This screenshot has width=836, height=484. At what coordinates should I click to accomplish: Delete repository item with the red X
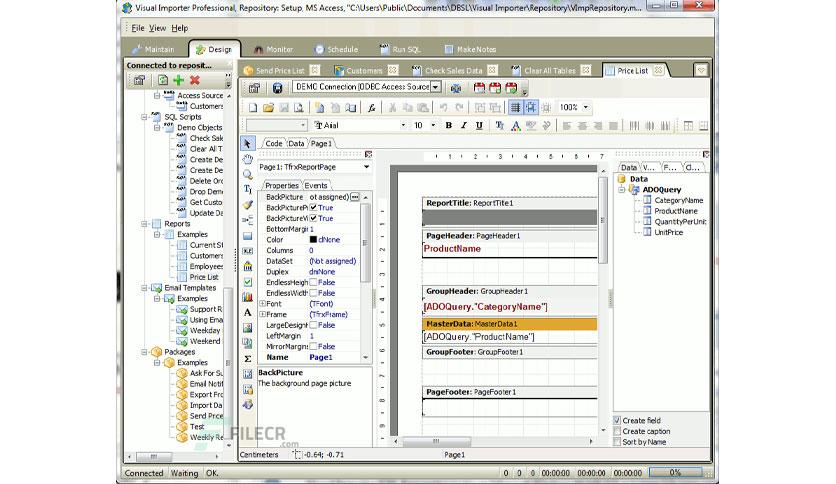pyautogui.click(x=195, y=80)
